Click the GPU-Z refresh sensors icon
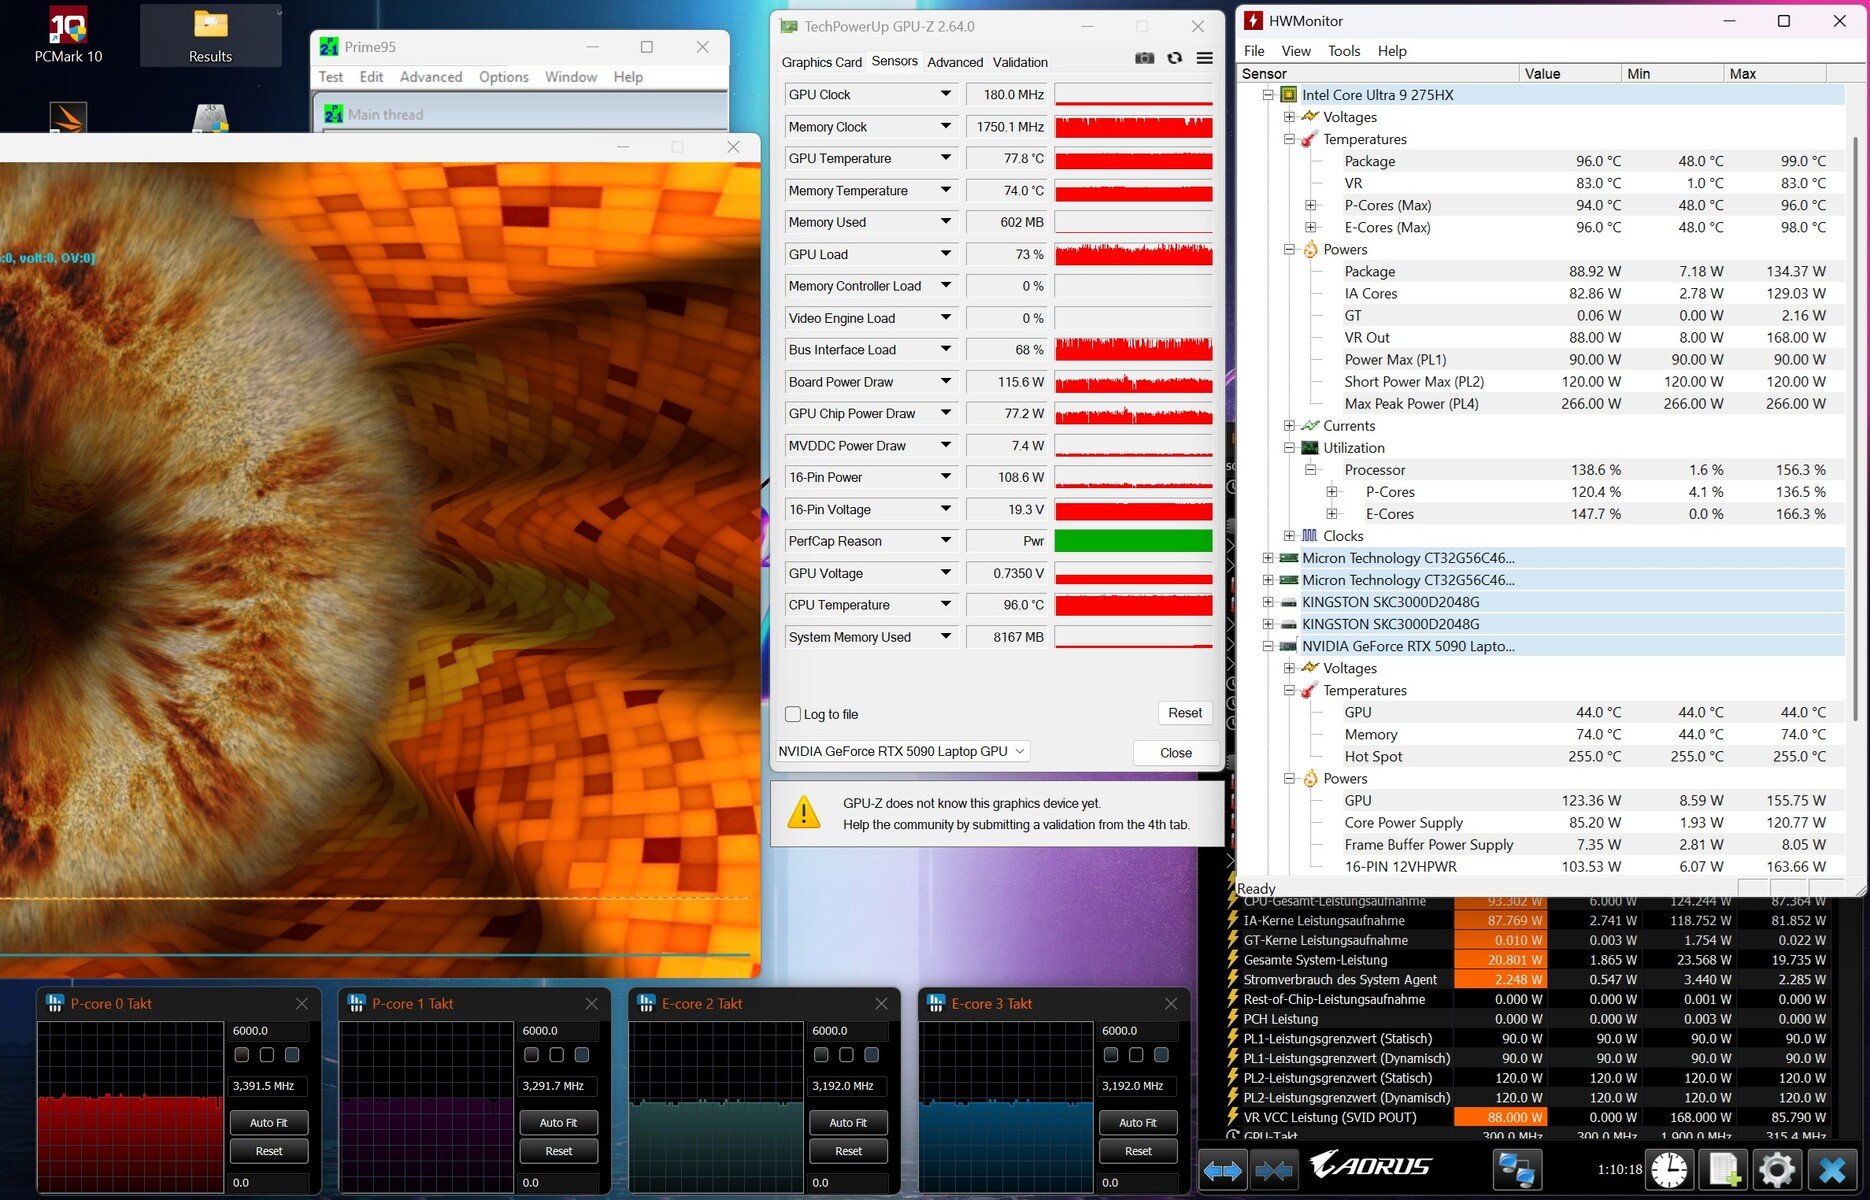The image size is (1870, 1200). pos(1175,59)
